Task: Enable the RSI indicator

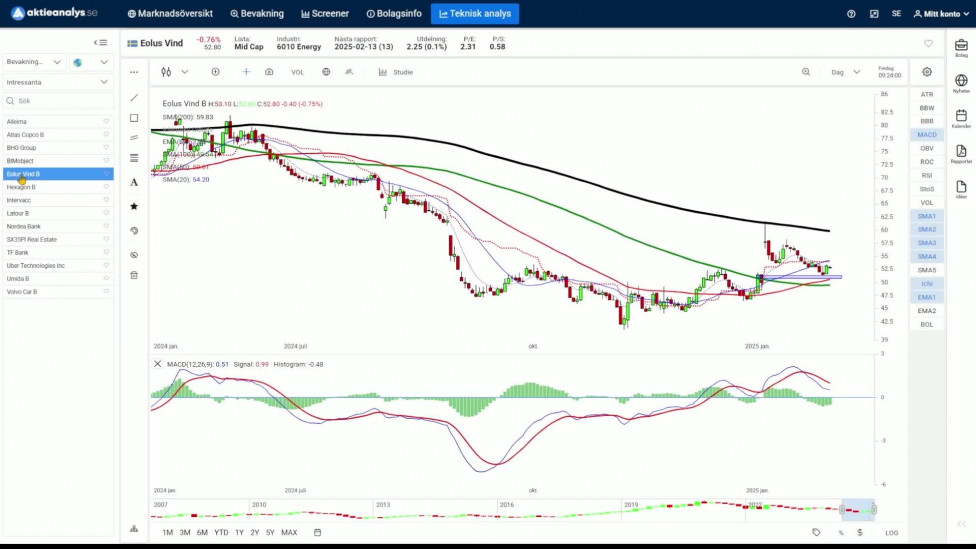Action: point(927,175)
